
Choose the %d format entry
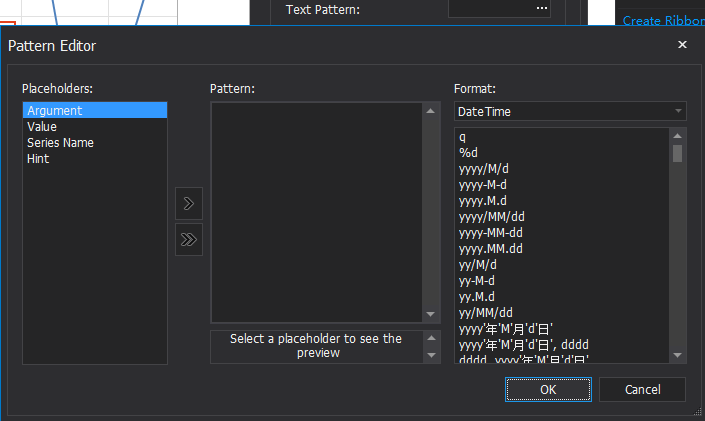pos(469,152)
